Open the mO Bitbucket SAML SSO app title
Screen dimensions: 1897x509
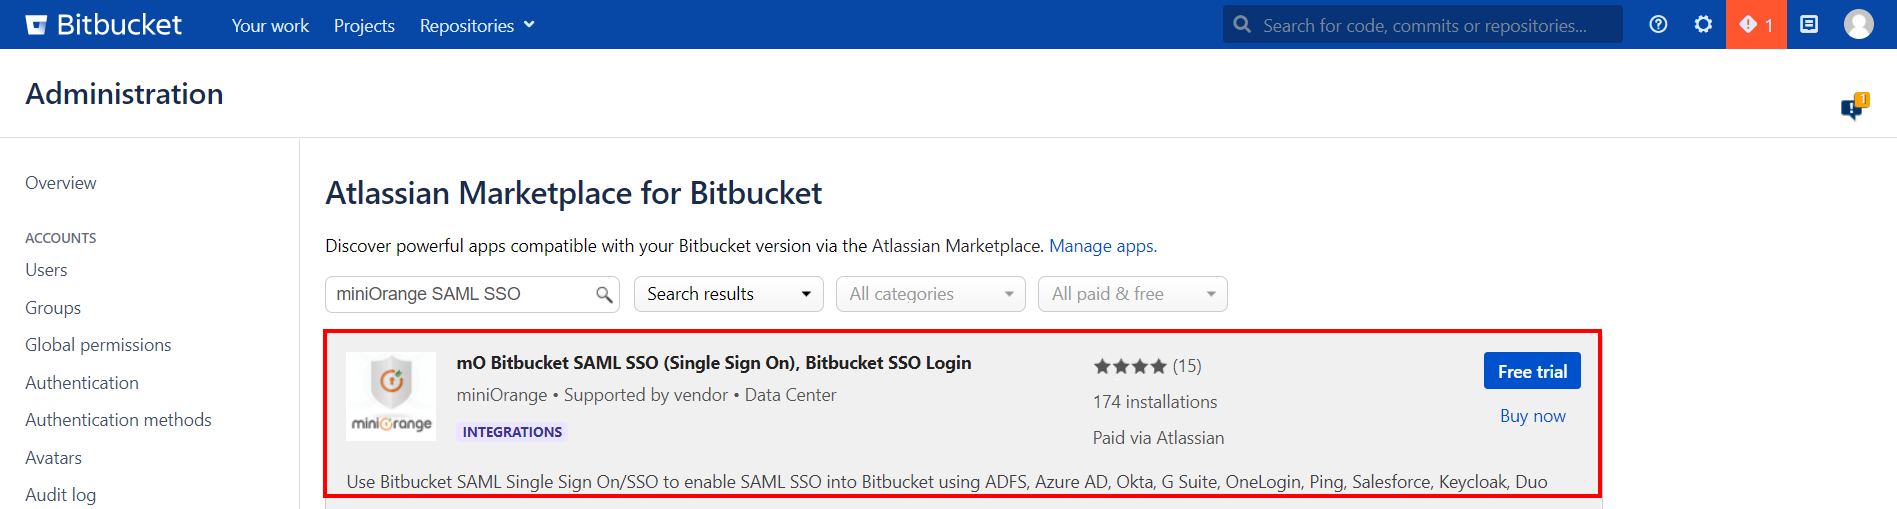click(714, 363)
